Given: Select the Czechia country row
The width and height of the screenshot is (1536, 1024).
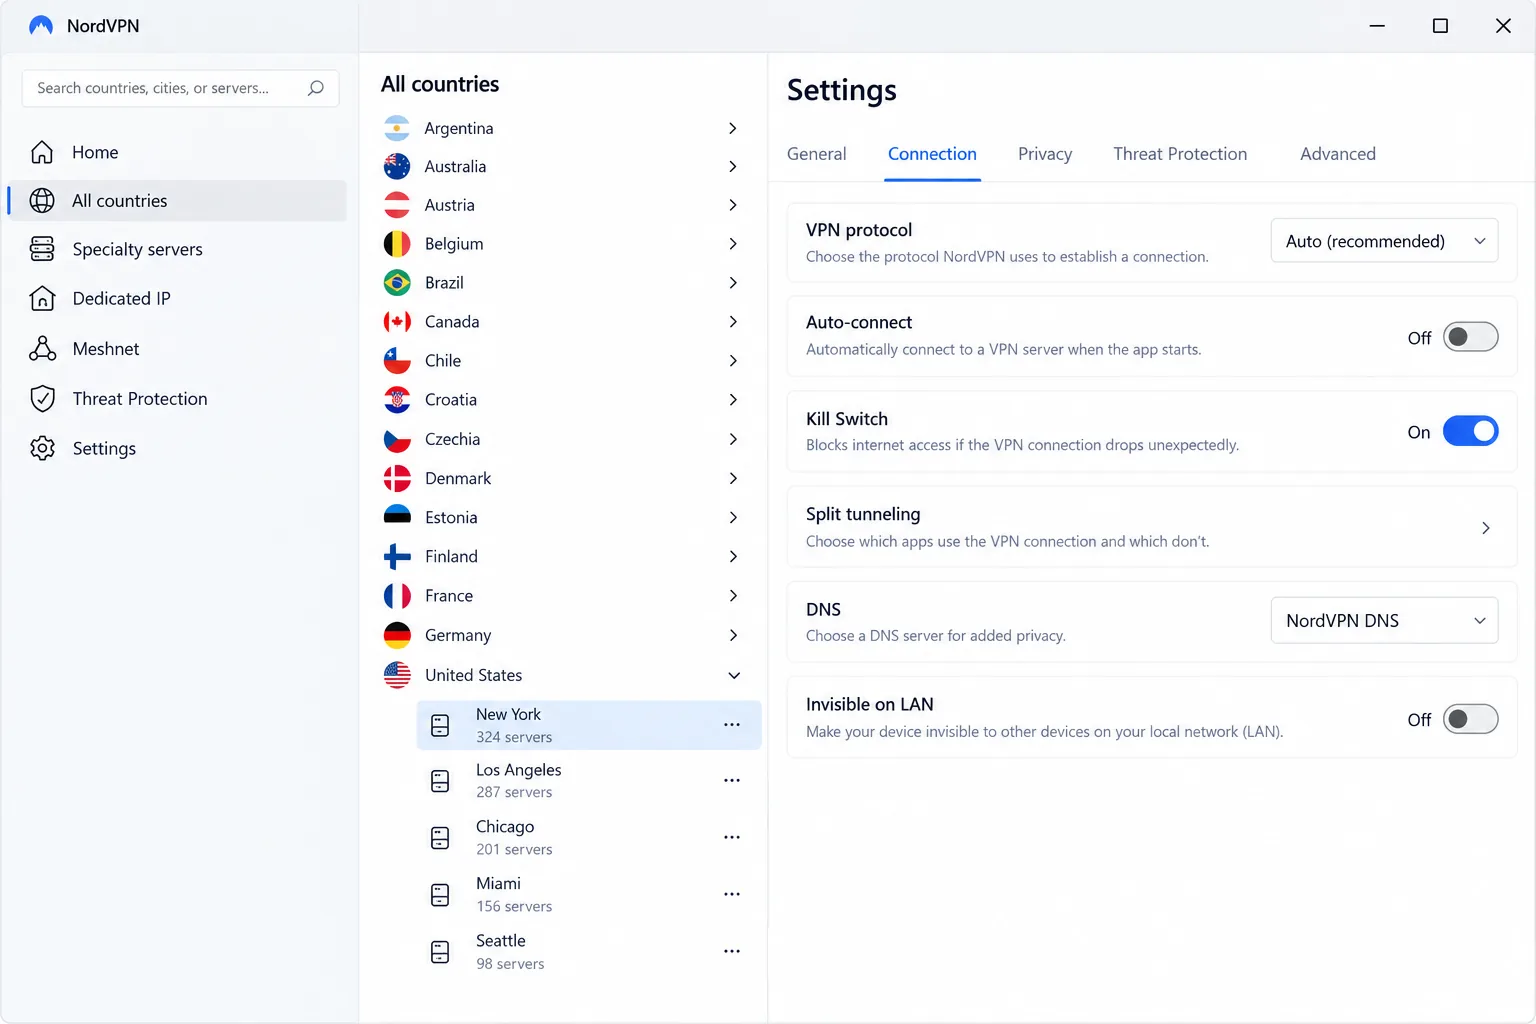Looking at the screenshot, I should point(564,439).
